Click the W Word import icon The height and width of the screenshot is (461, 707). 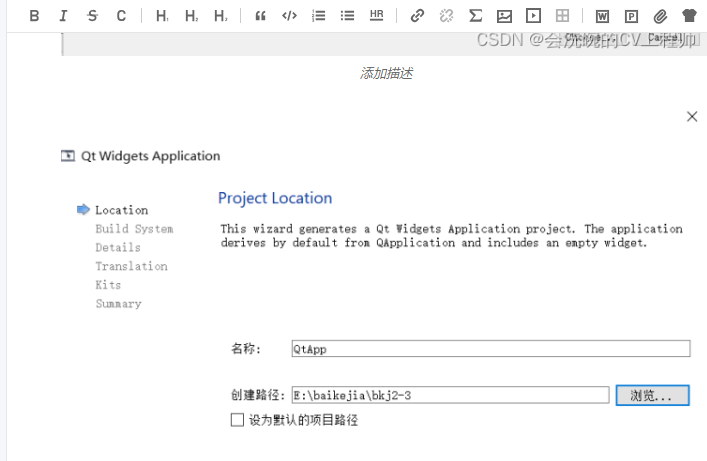(x=602, y=17)
